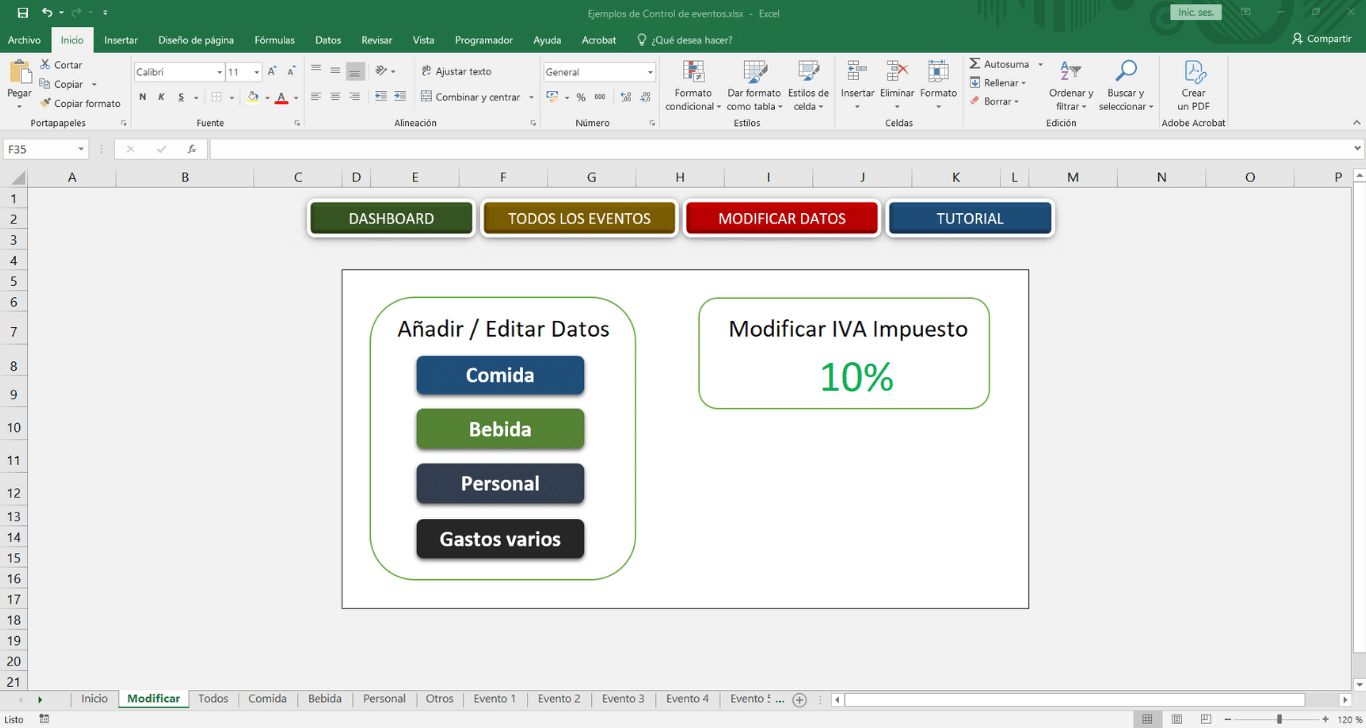Click the increase font size icon
Image resolution: width=1366 pixels, height=728 pixels.
pos(272,72)
